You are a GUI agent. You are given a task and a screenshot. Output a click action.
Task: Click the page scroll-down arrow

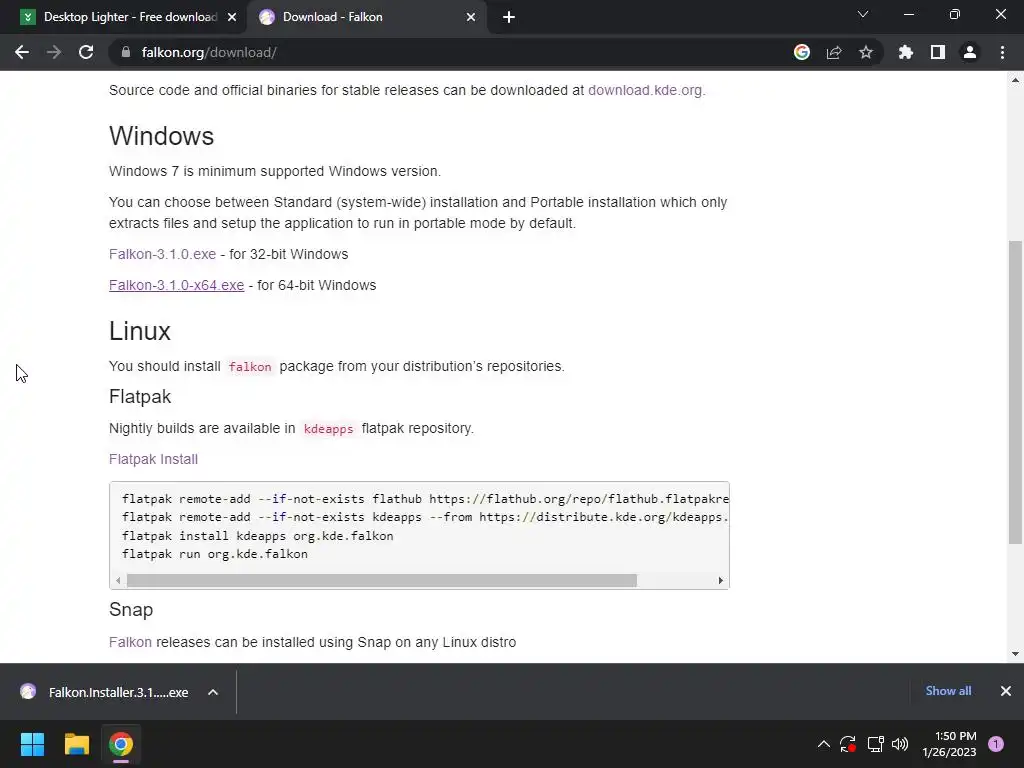(1015, 654)
